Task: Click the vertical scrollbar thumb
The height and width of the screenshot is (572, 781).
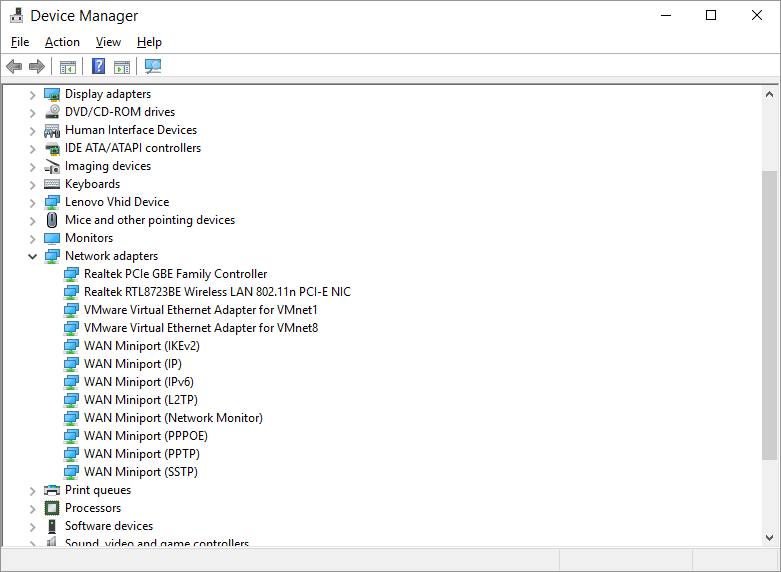Action: click(770, 315)
